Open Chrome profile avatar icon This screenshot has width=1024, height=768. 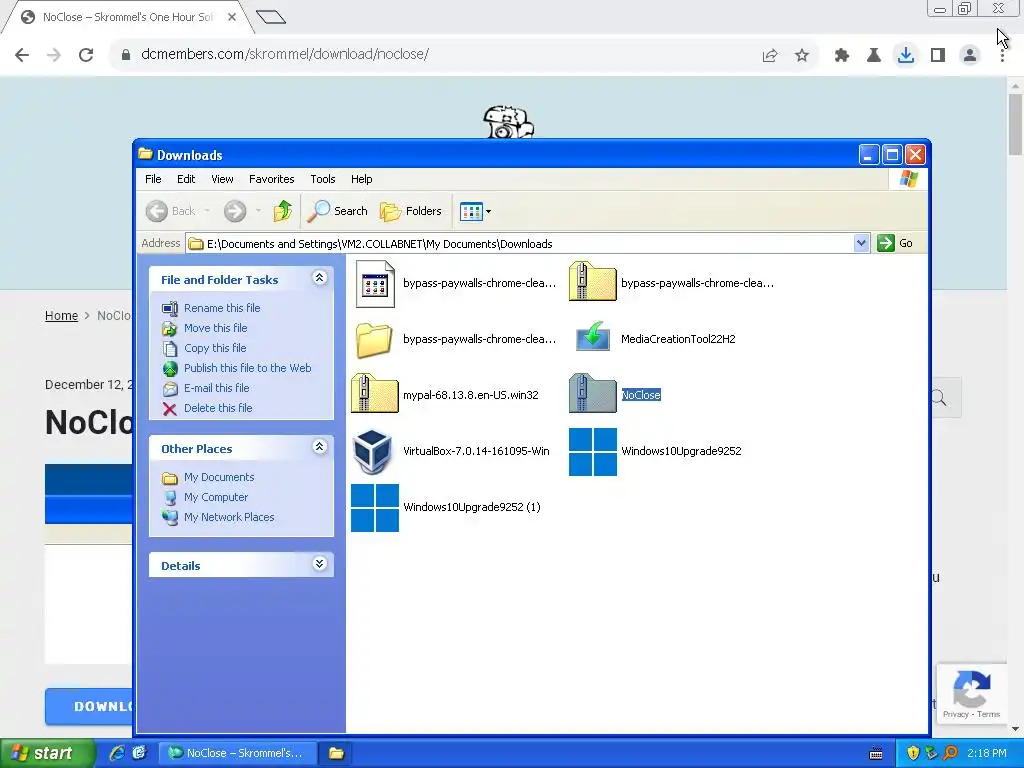click(970, 55)
